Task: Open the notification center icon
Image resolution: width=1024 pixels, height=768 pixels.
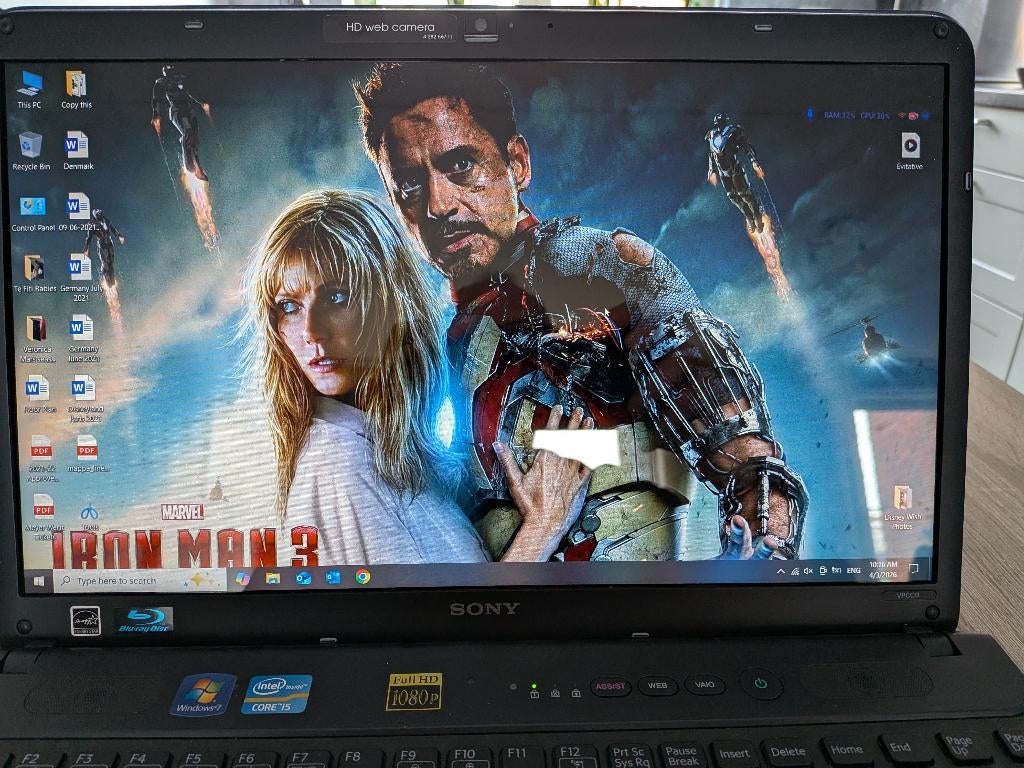Action: pyautogui.click(x=914, y=568)
